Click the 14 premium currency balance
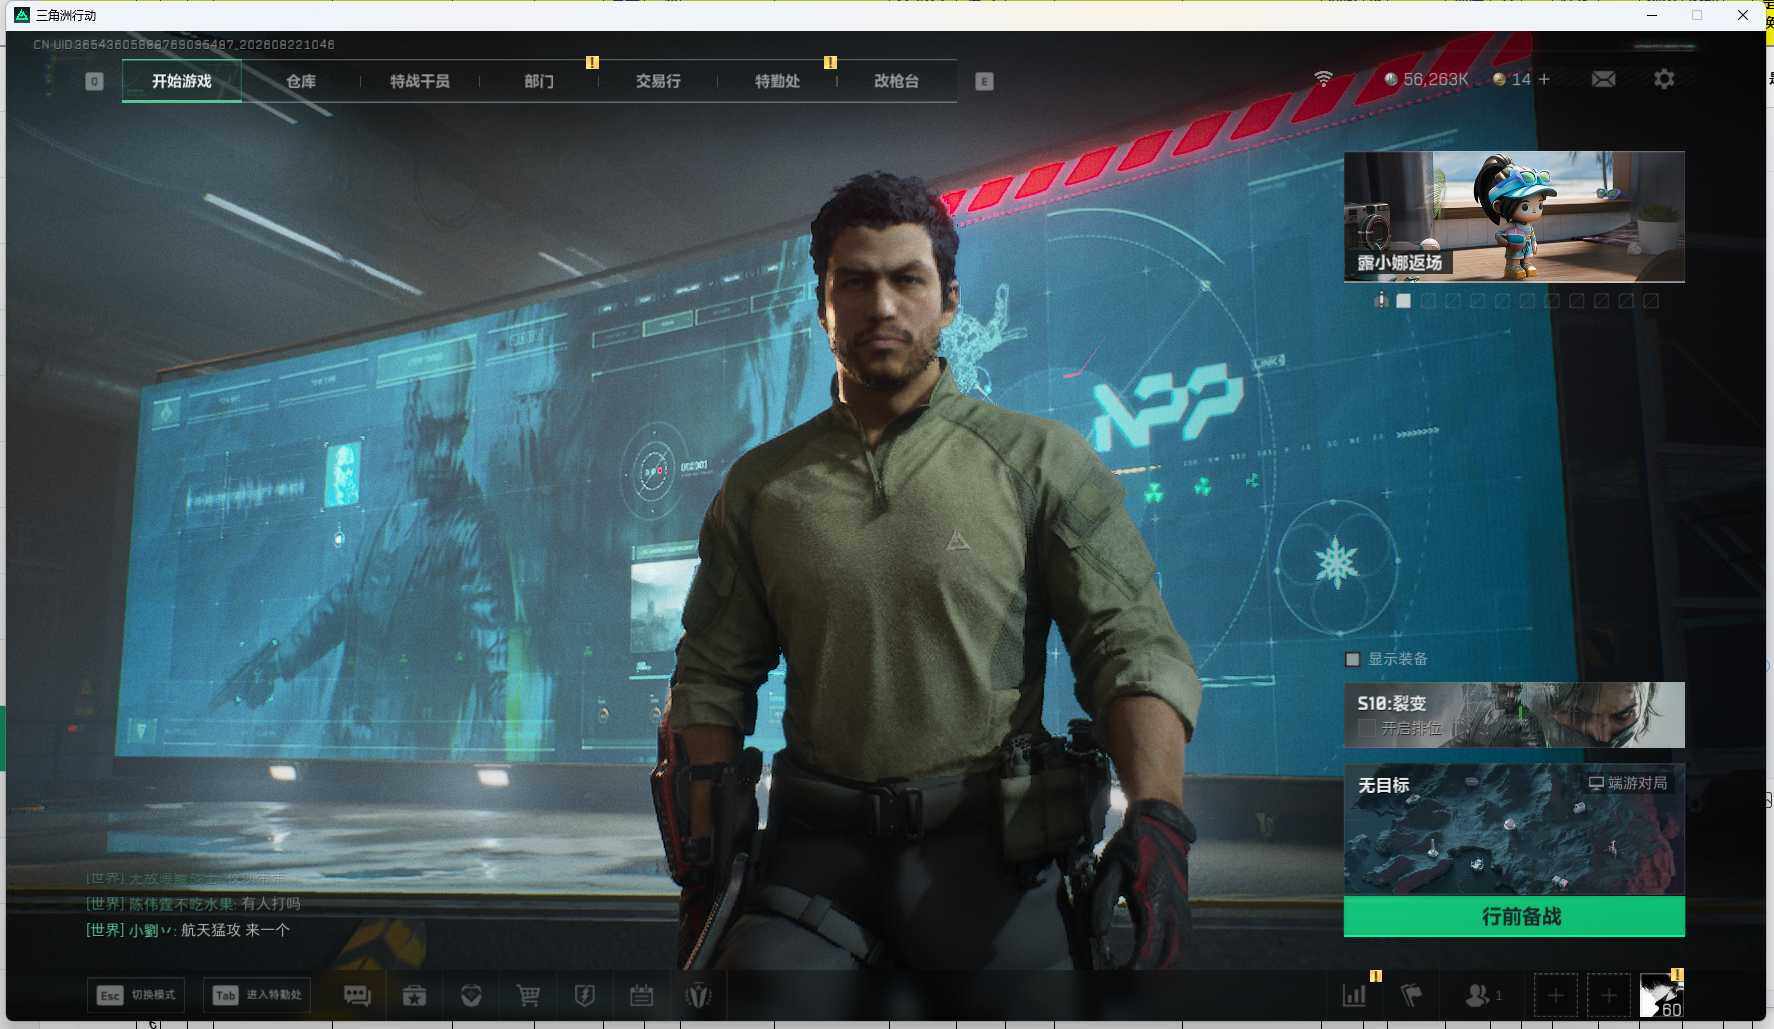 1512,79
